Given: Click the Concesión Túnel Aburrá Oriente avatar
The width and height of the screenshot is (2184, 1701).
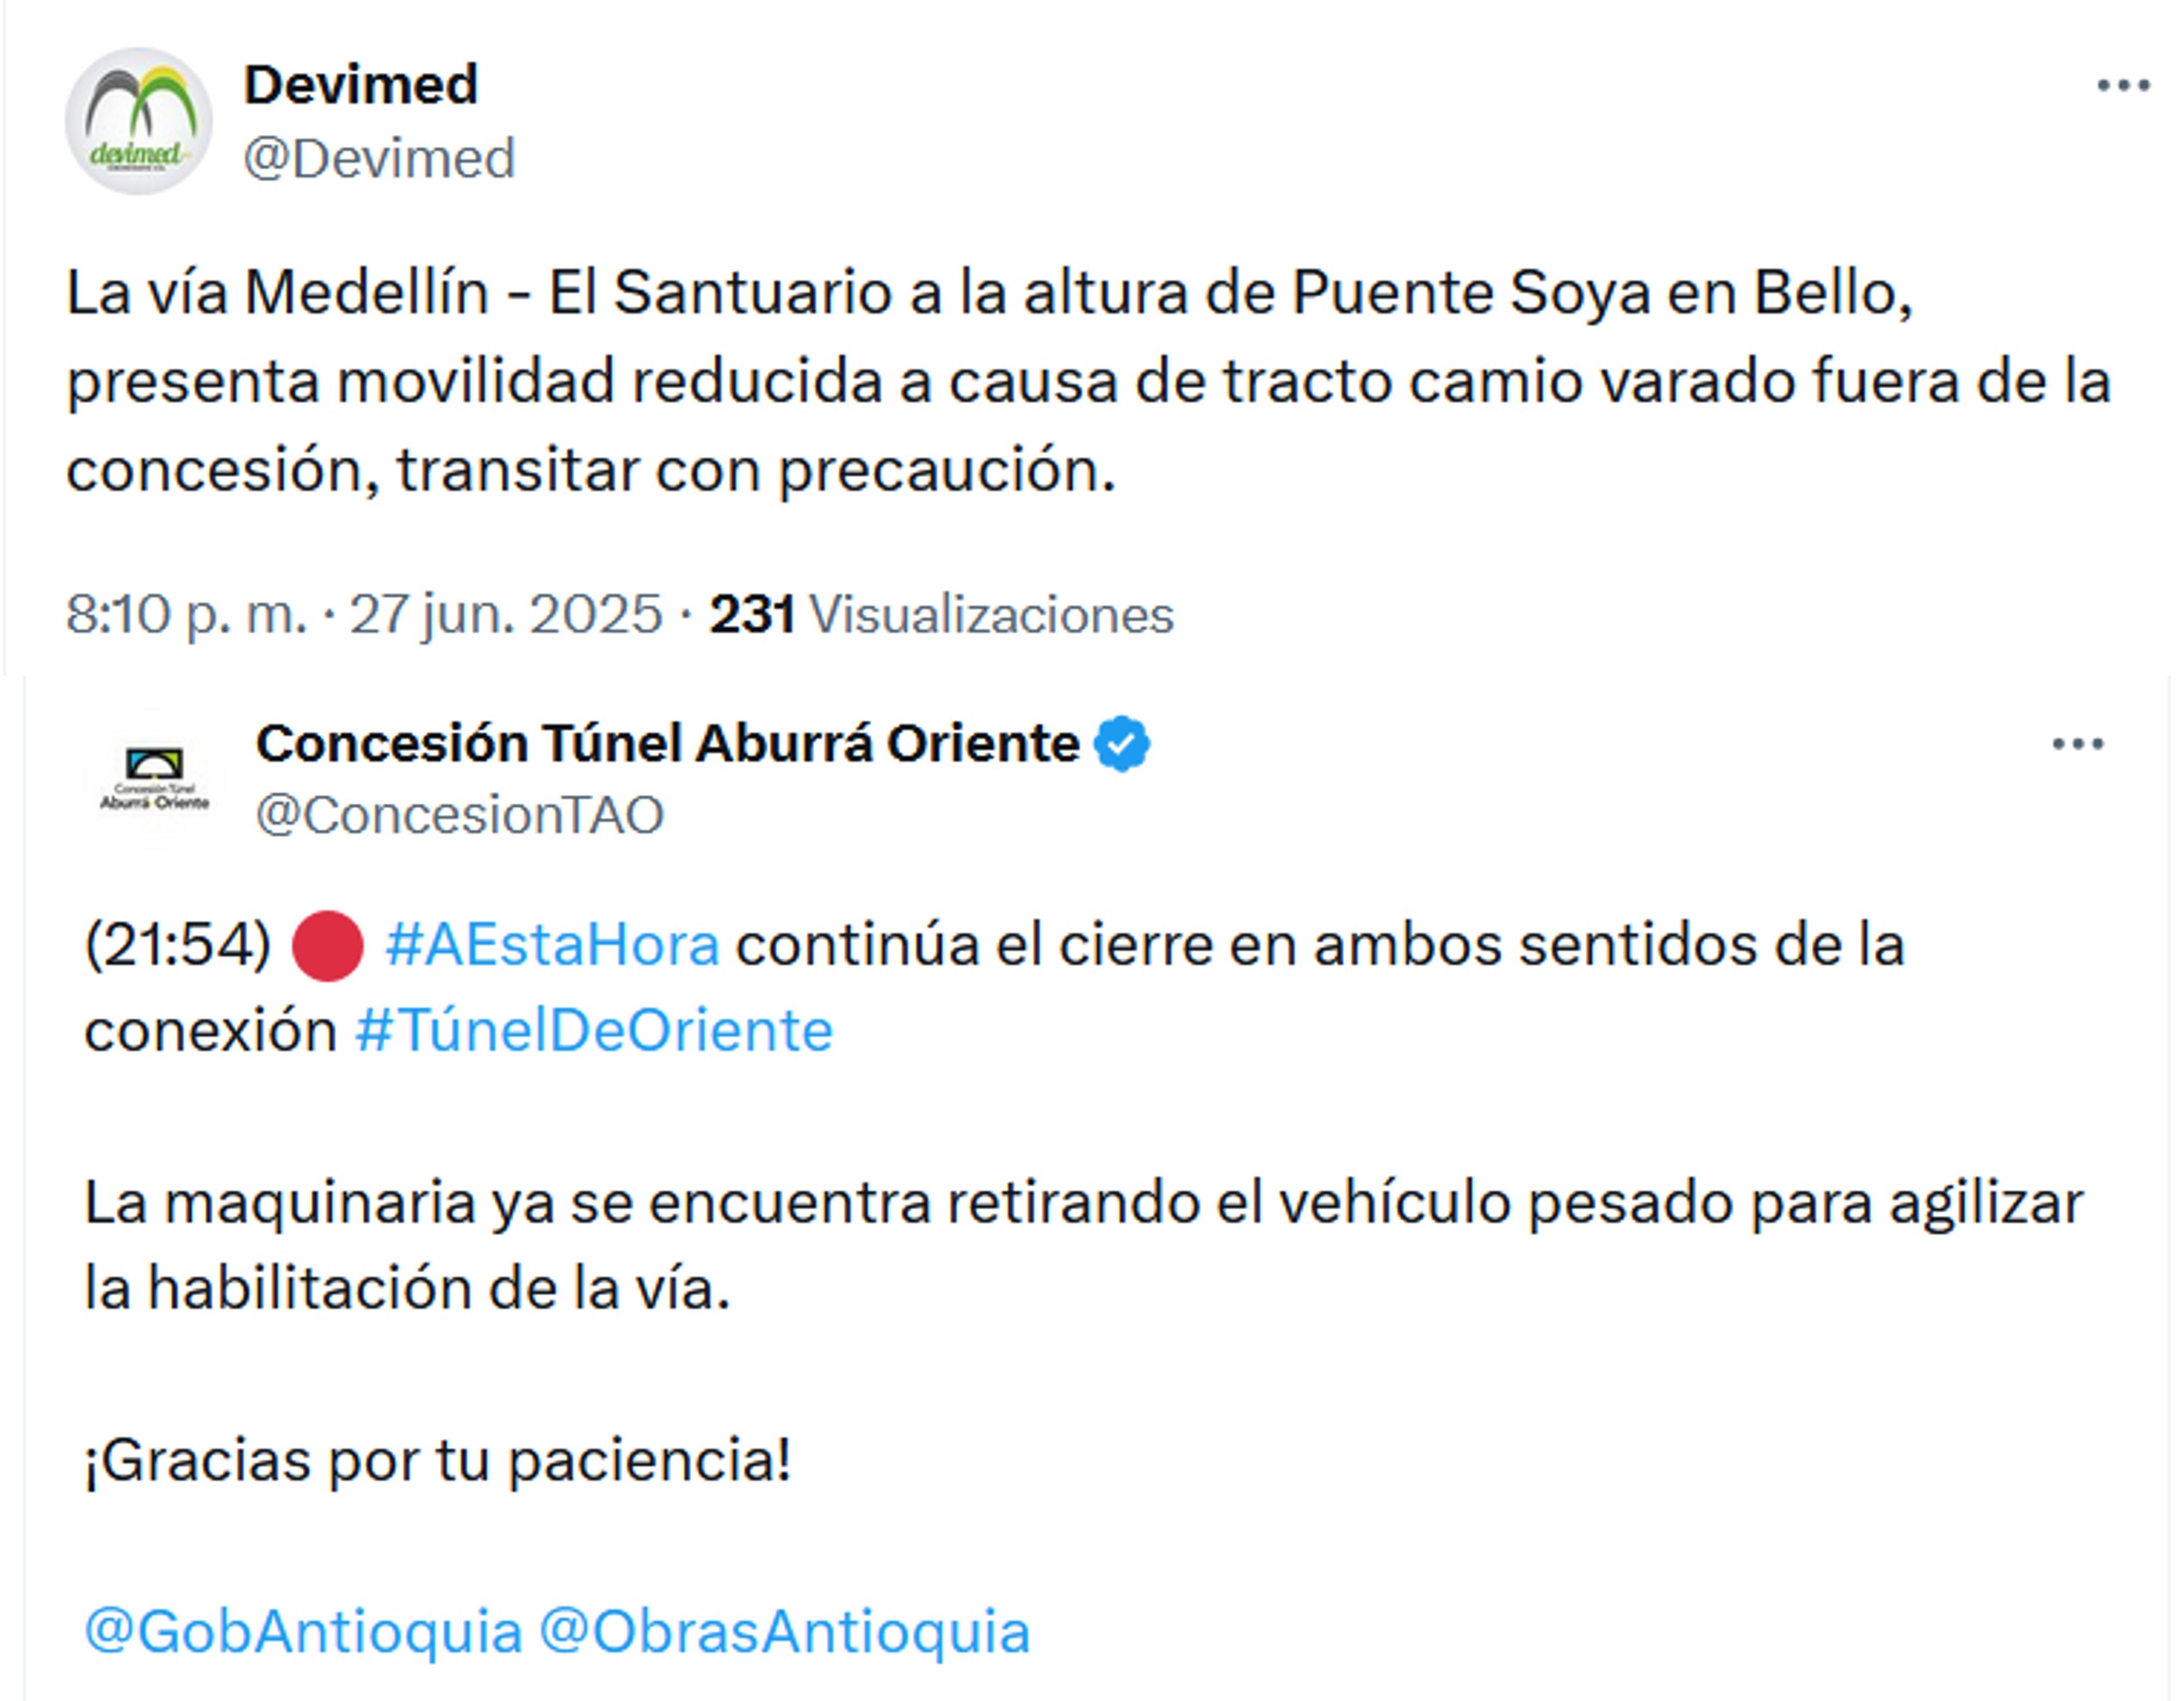Looking at the screenshot, I should coord(155,779).
